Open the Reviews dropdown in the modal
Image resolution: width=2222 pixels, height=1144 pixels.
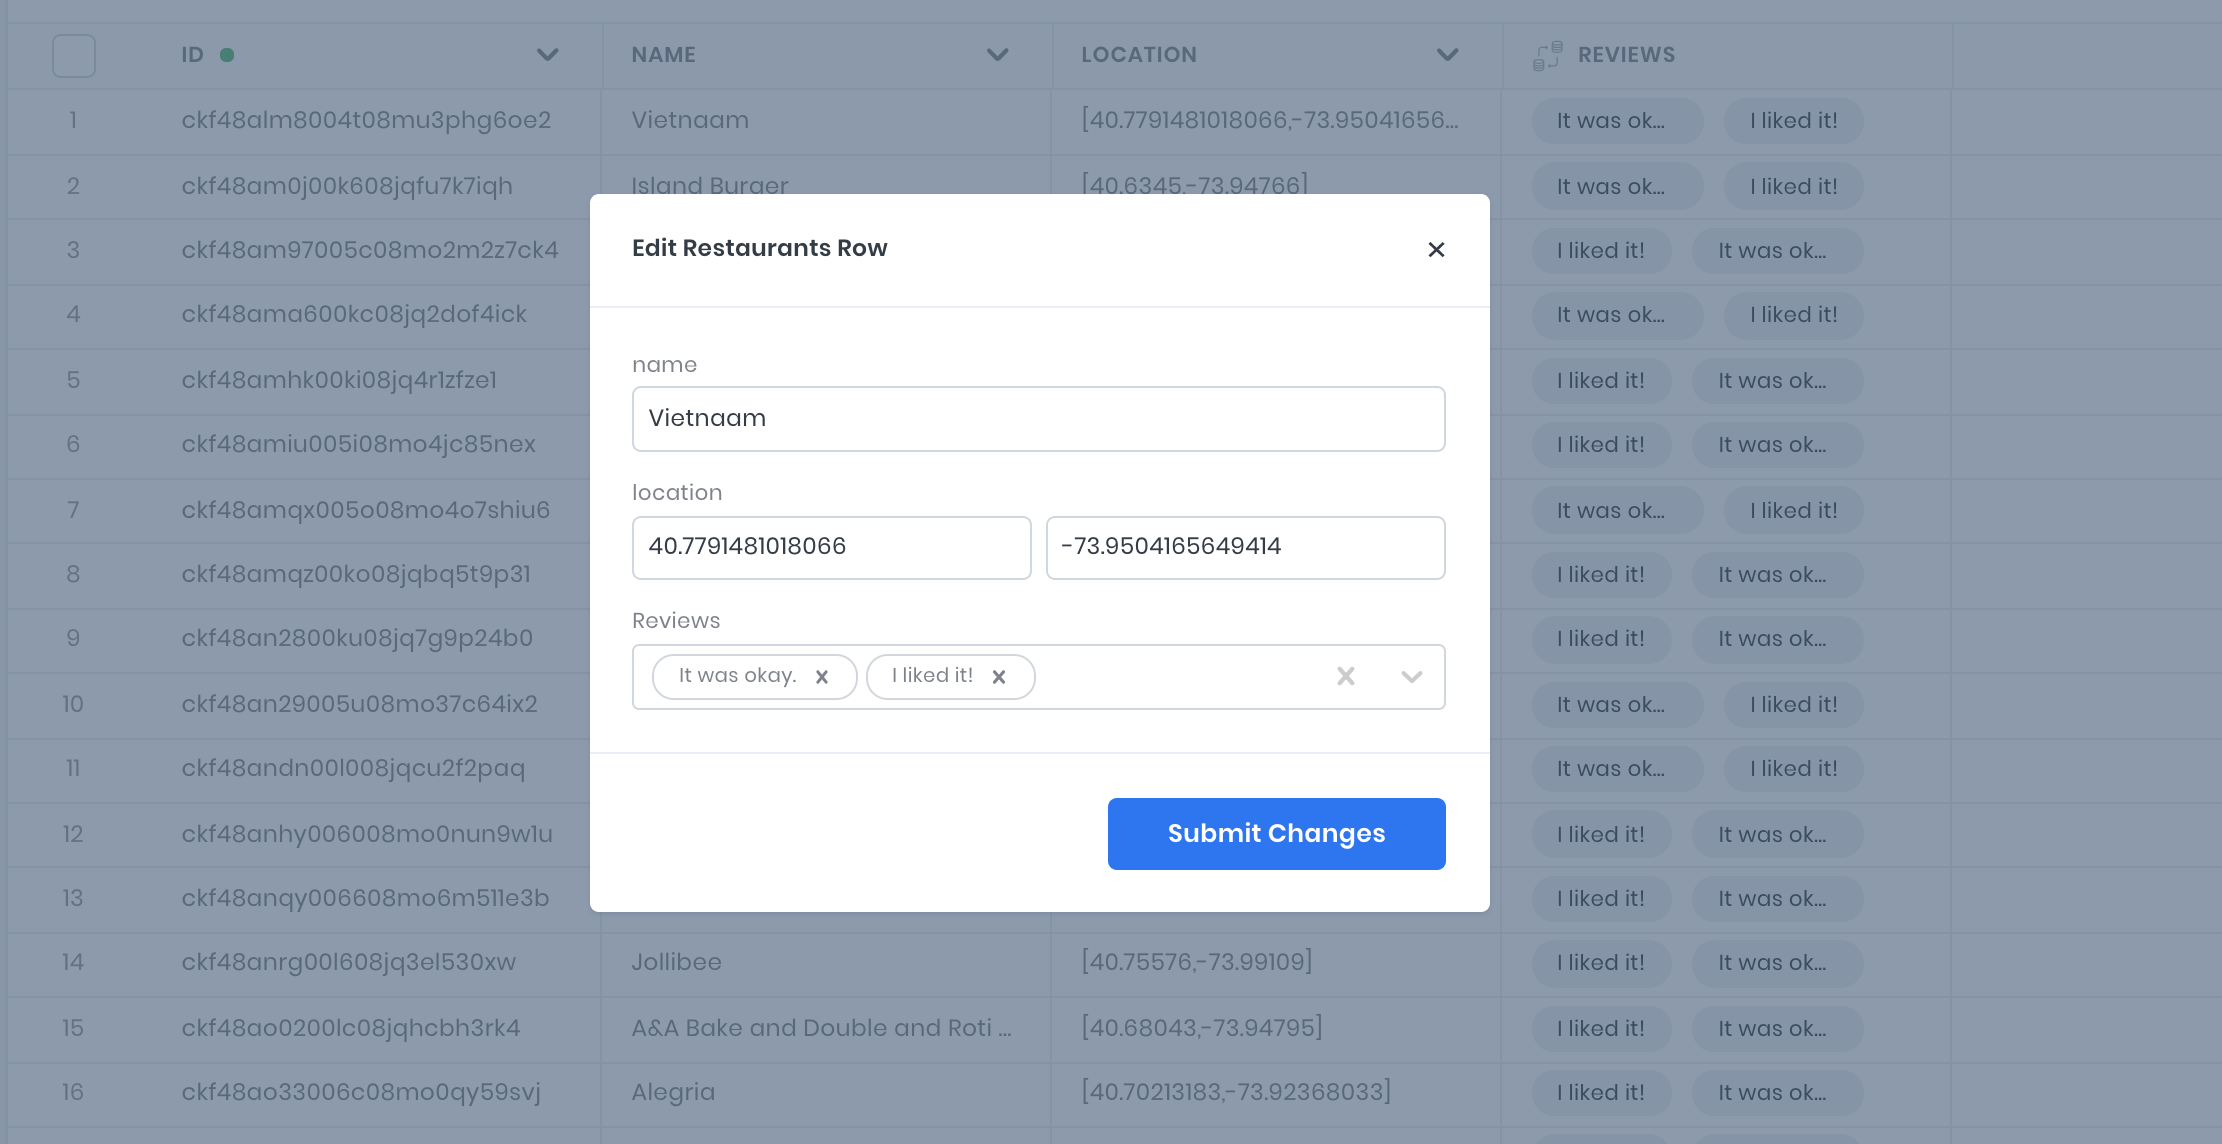click(x=1412, y=677)
